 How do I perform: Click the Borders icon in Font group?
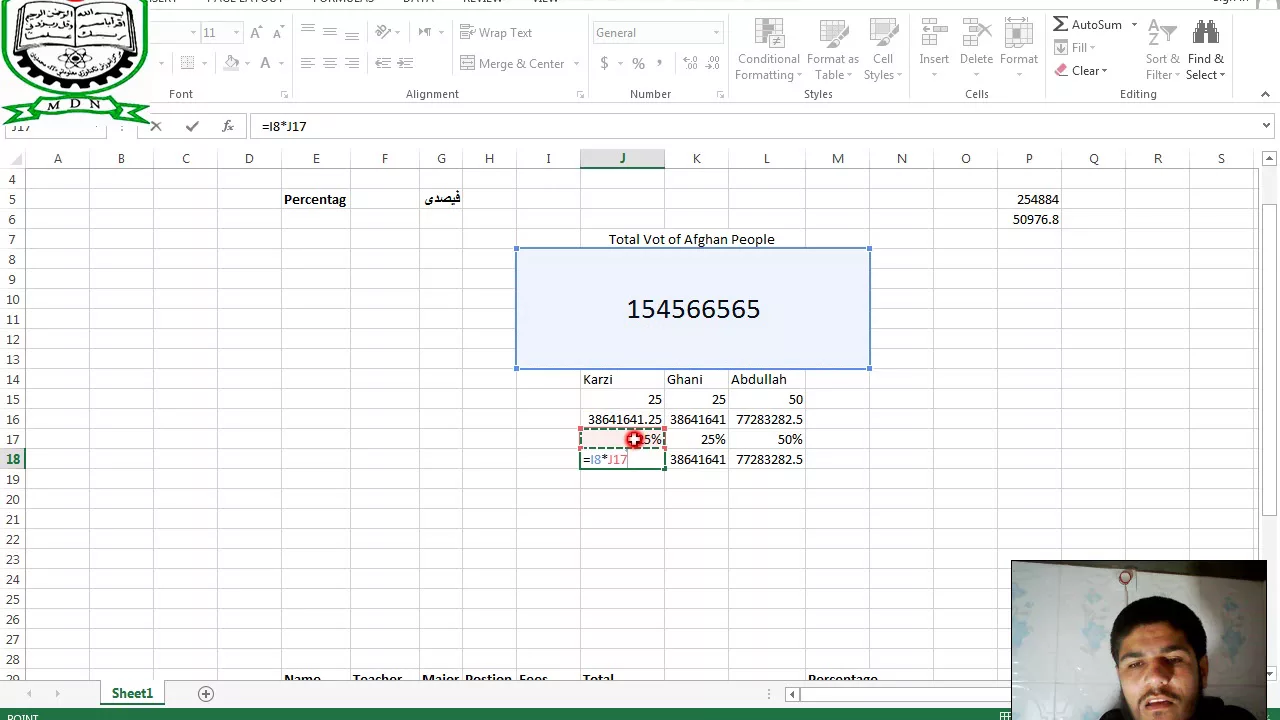(x=187, y=63)
